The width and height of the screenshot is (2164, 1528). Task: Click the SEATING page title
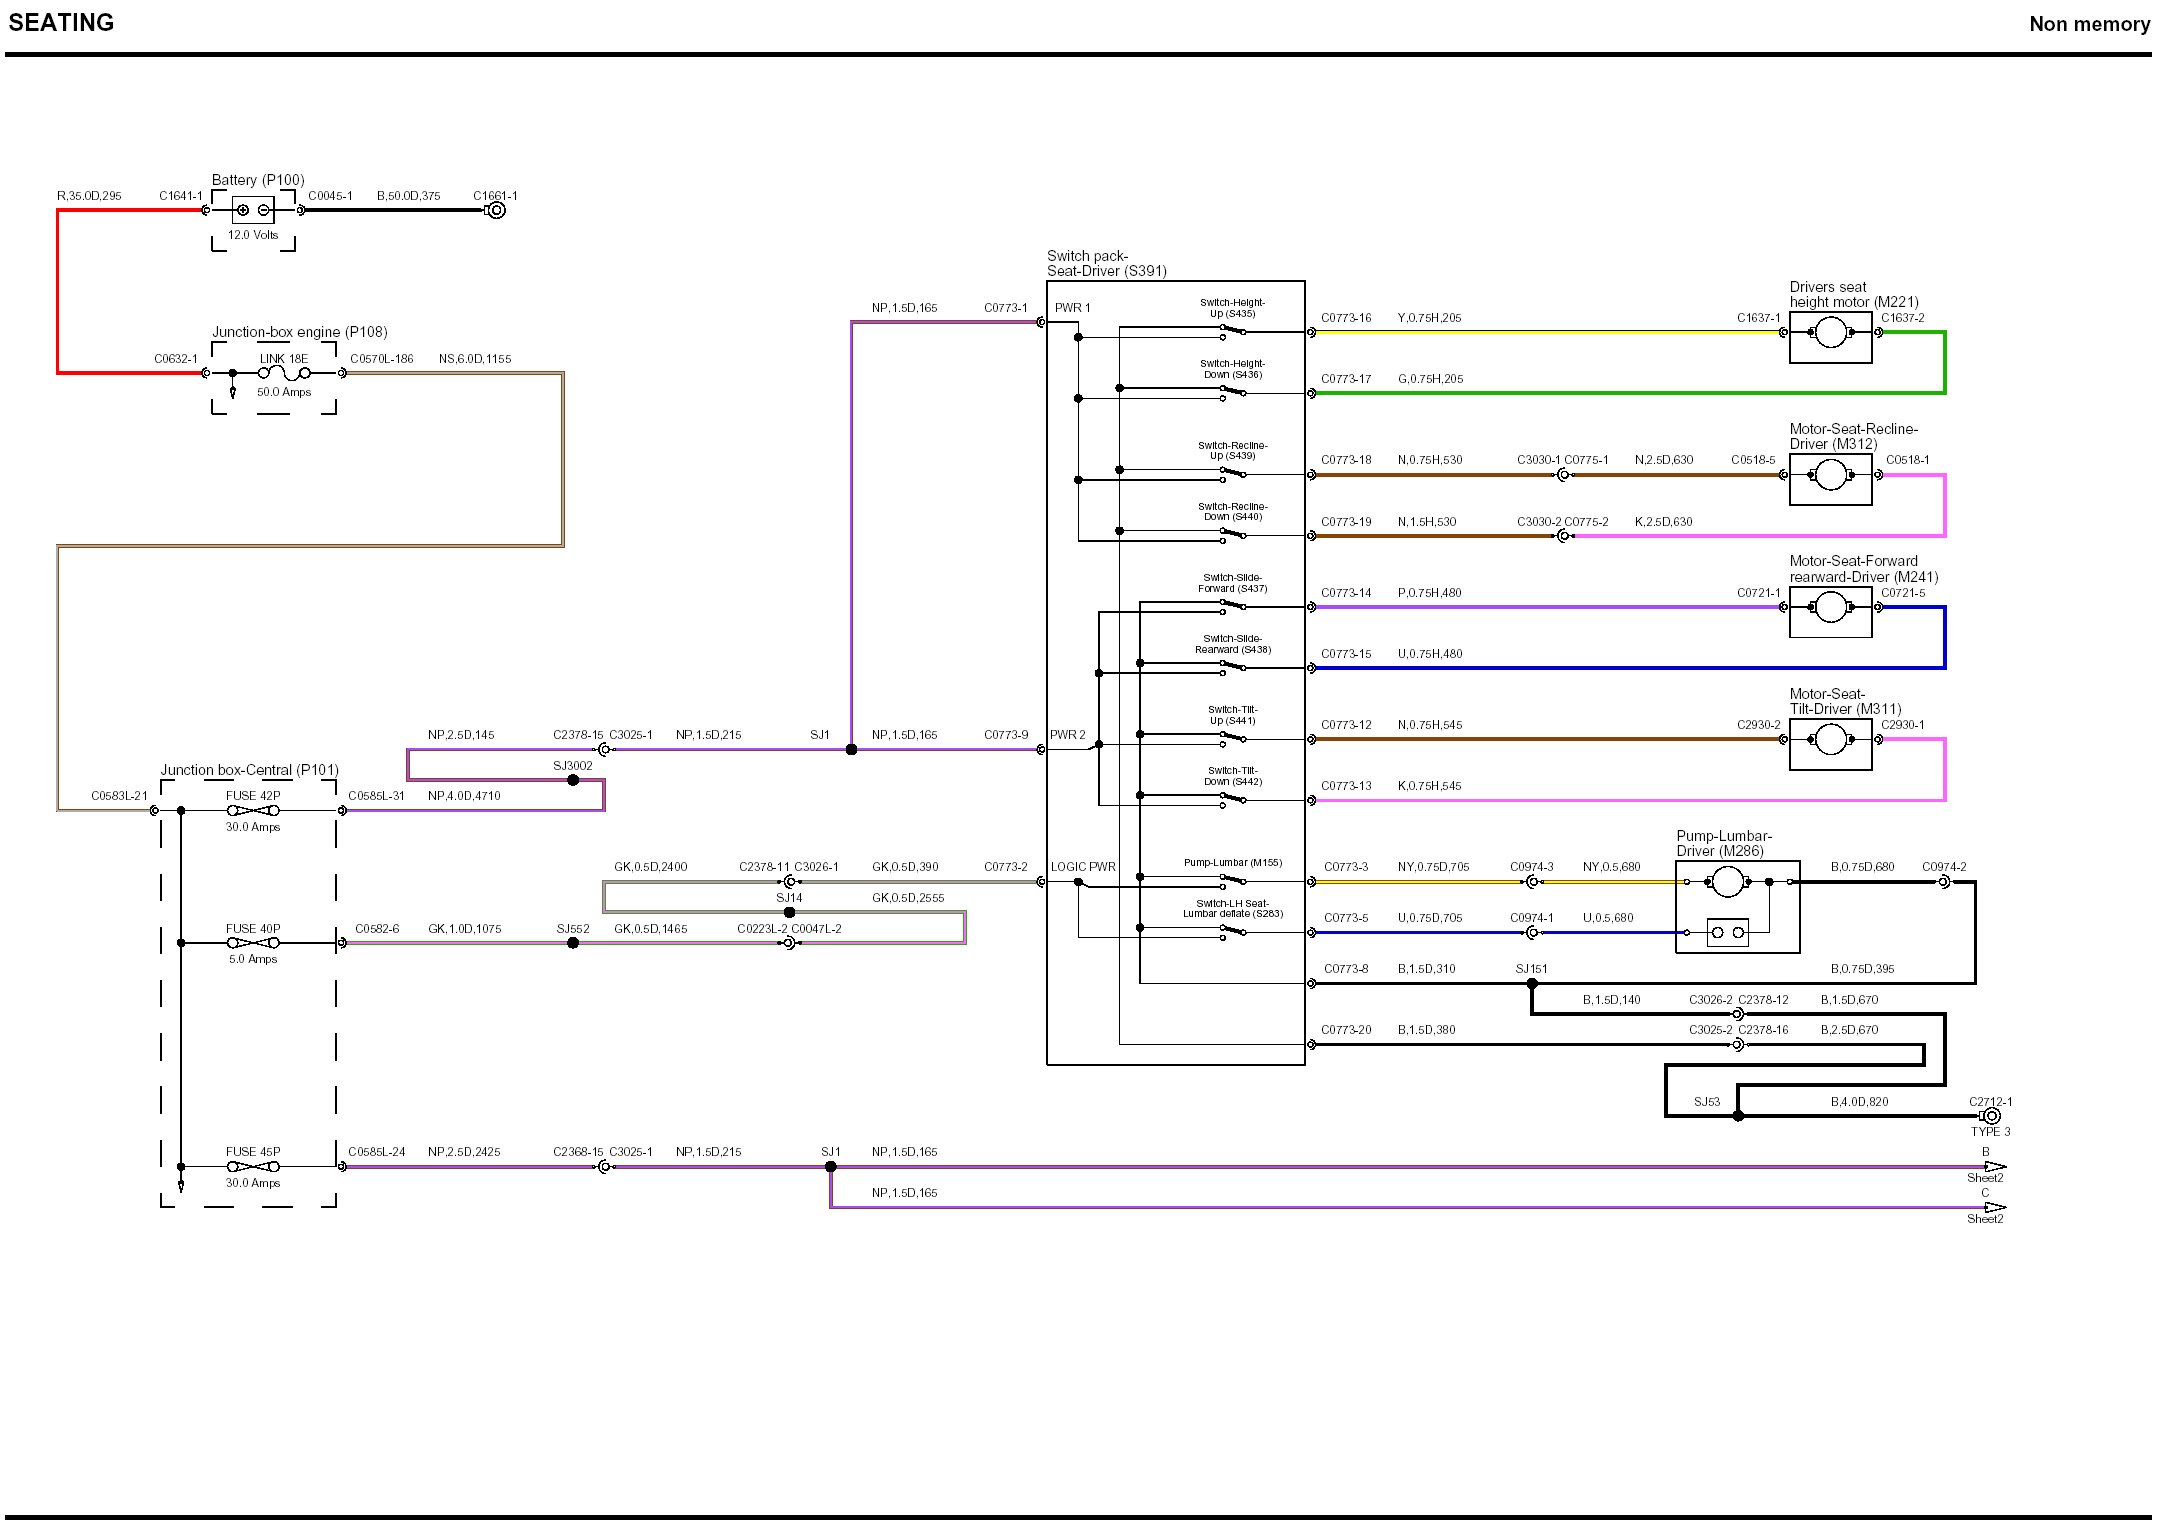click(x=61, y=23)
